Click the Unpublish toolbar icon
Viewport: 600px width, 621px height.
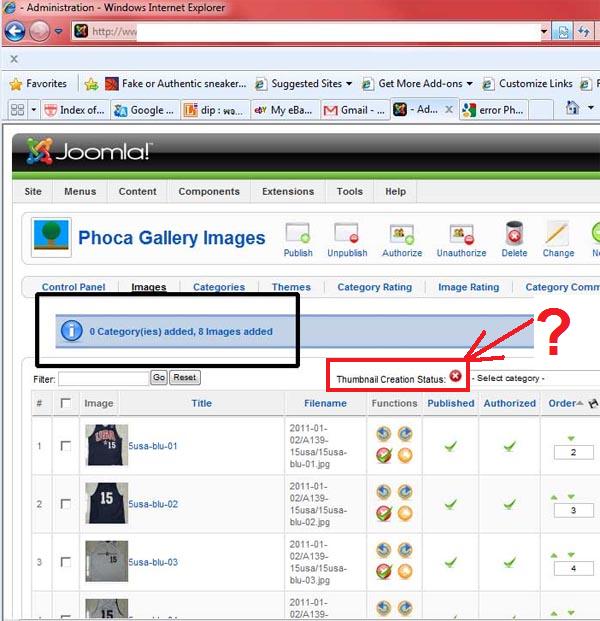click(347, 234)
